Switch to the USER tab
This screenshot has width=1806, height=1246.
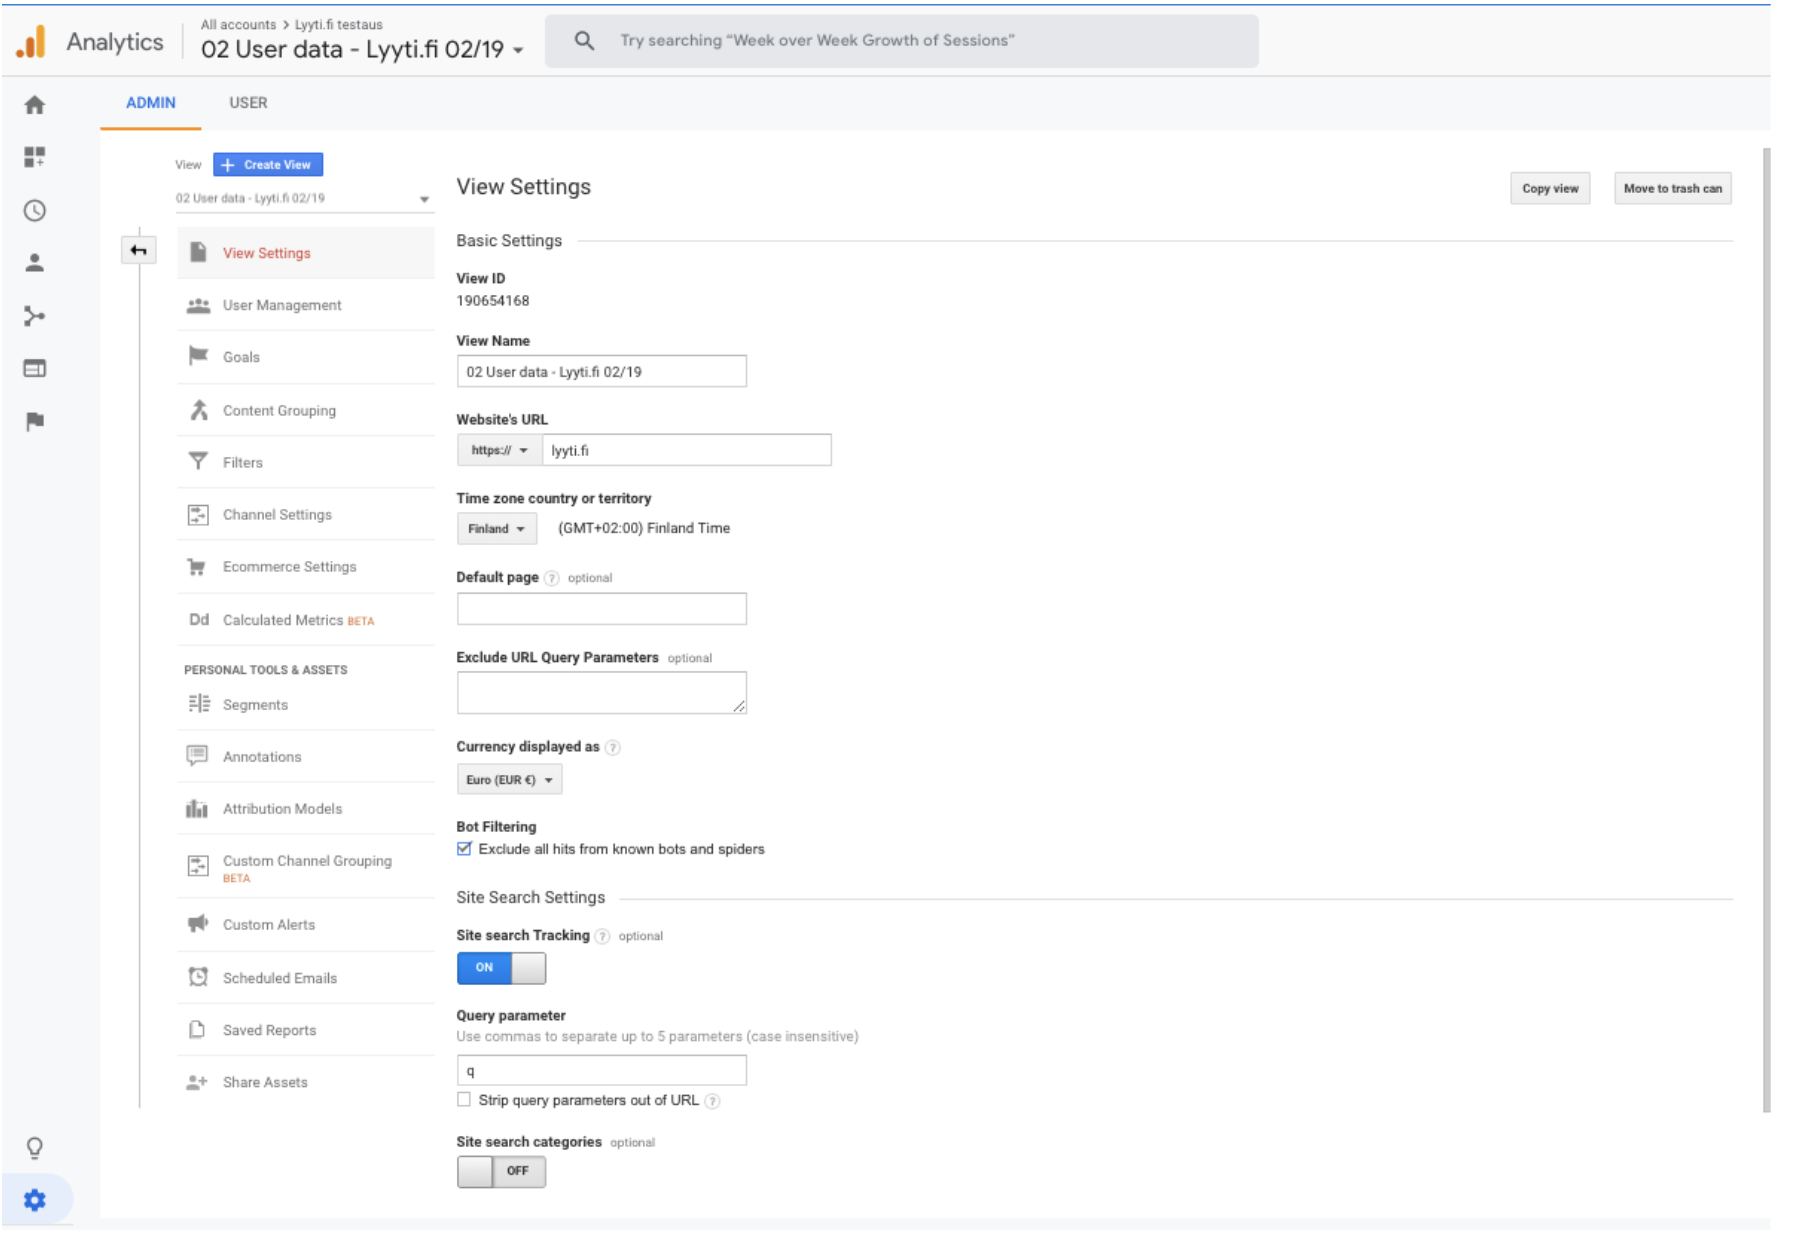click(x=248, y=103)
